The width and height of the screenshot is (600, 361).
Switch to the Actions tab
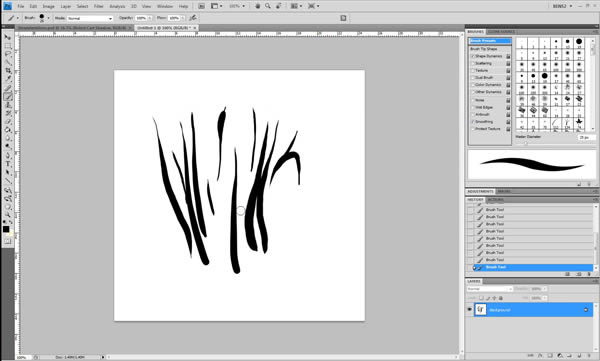[x=495, y=200]
